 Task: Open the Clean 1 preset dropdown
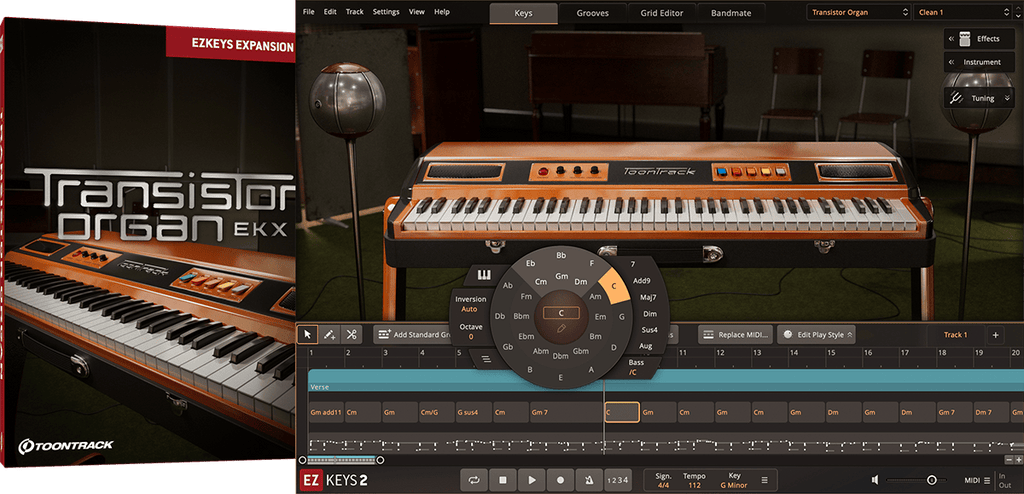(x=967, y=12)
